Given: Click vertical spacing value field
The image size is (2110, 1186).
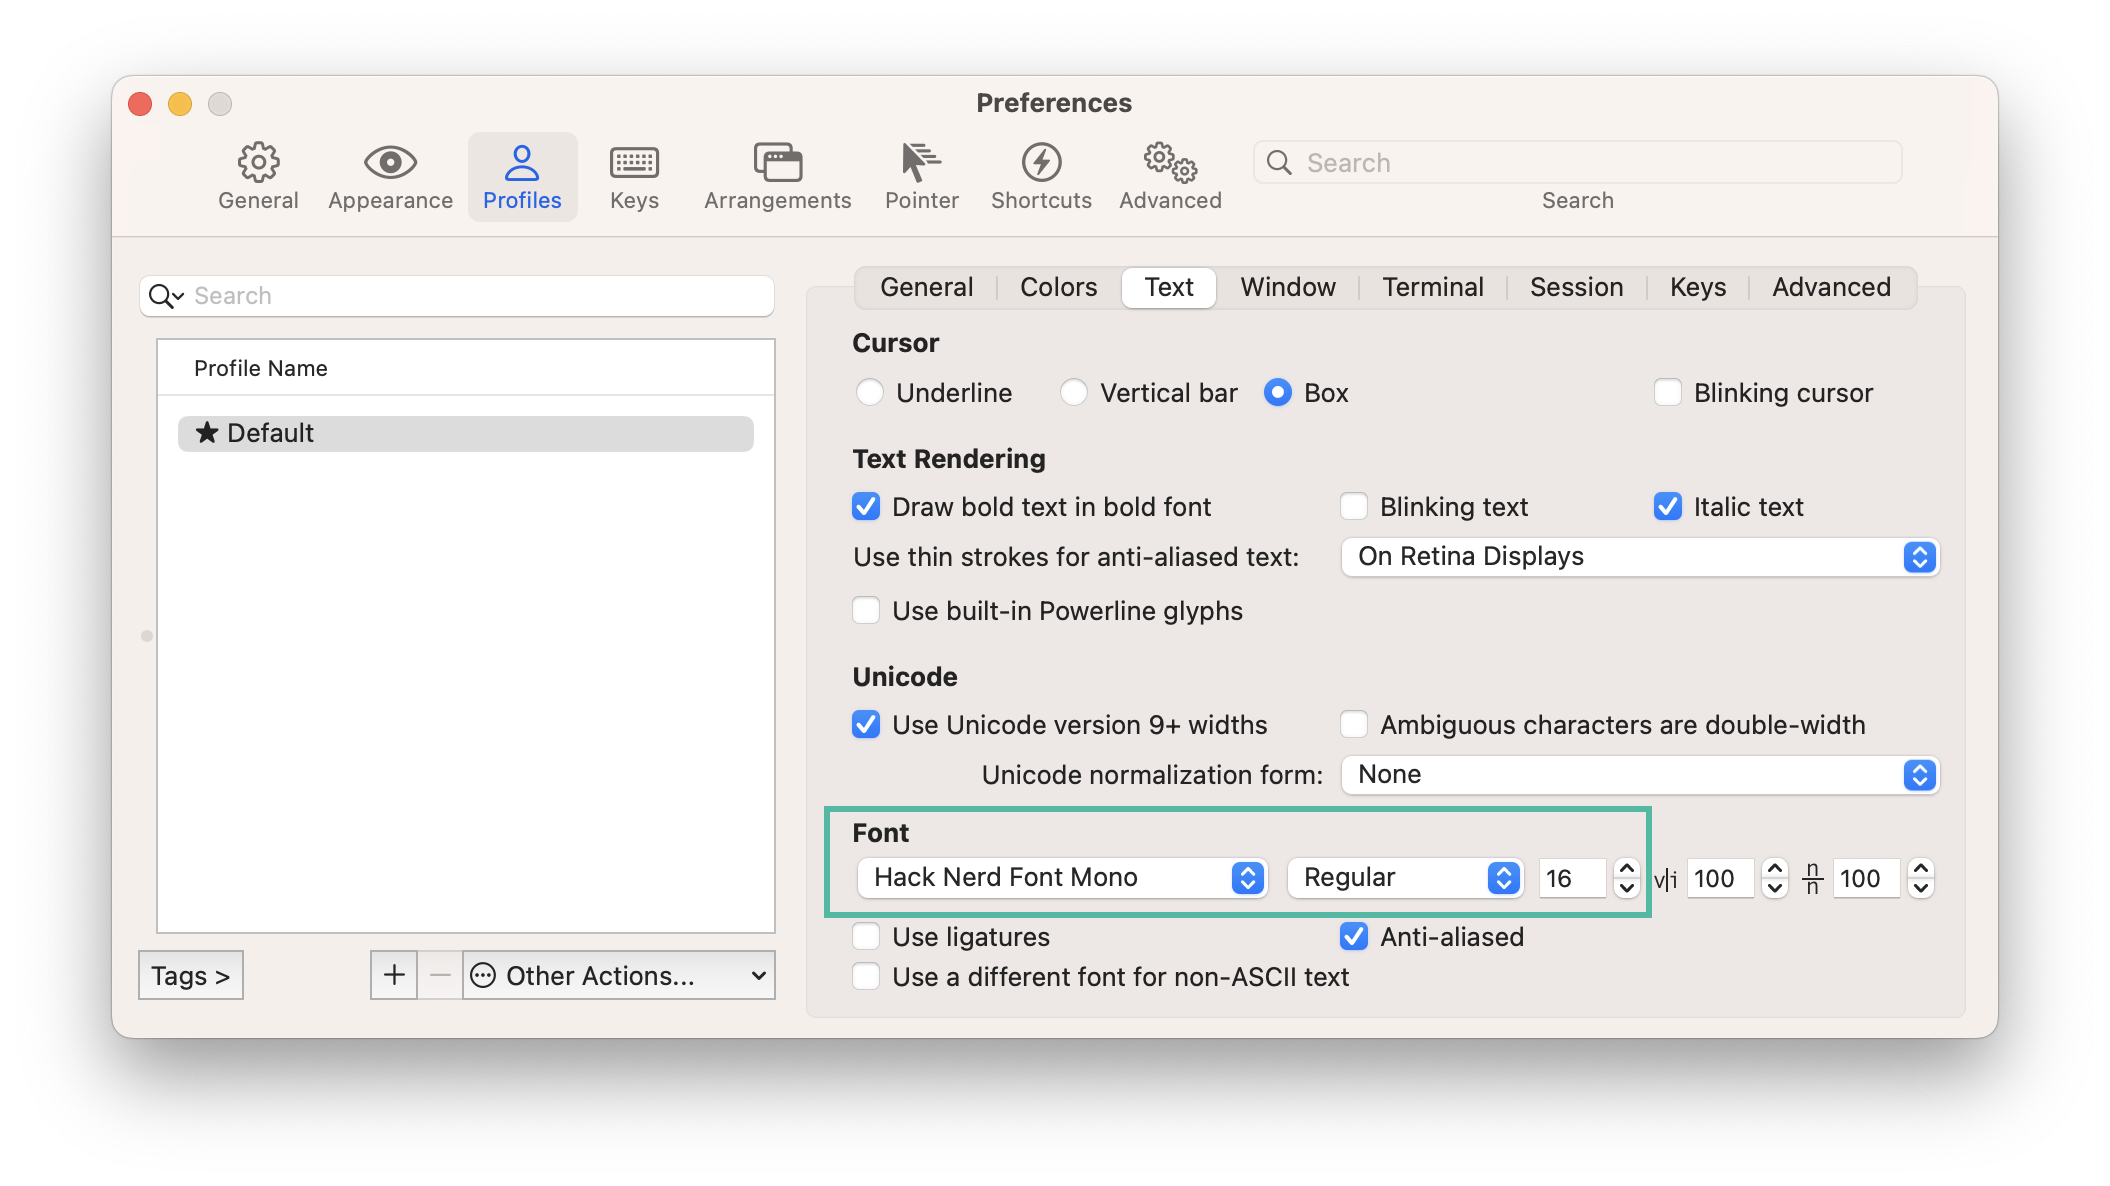Looking at the screenshot, I should click(x=1866, y=878).
